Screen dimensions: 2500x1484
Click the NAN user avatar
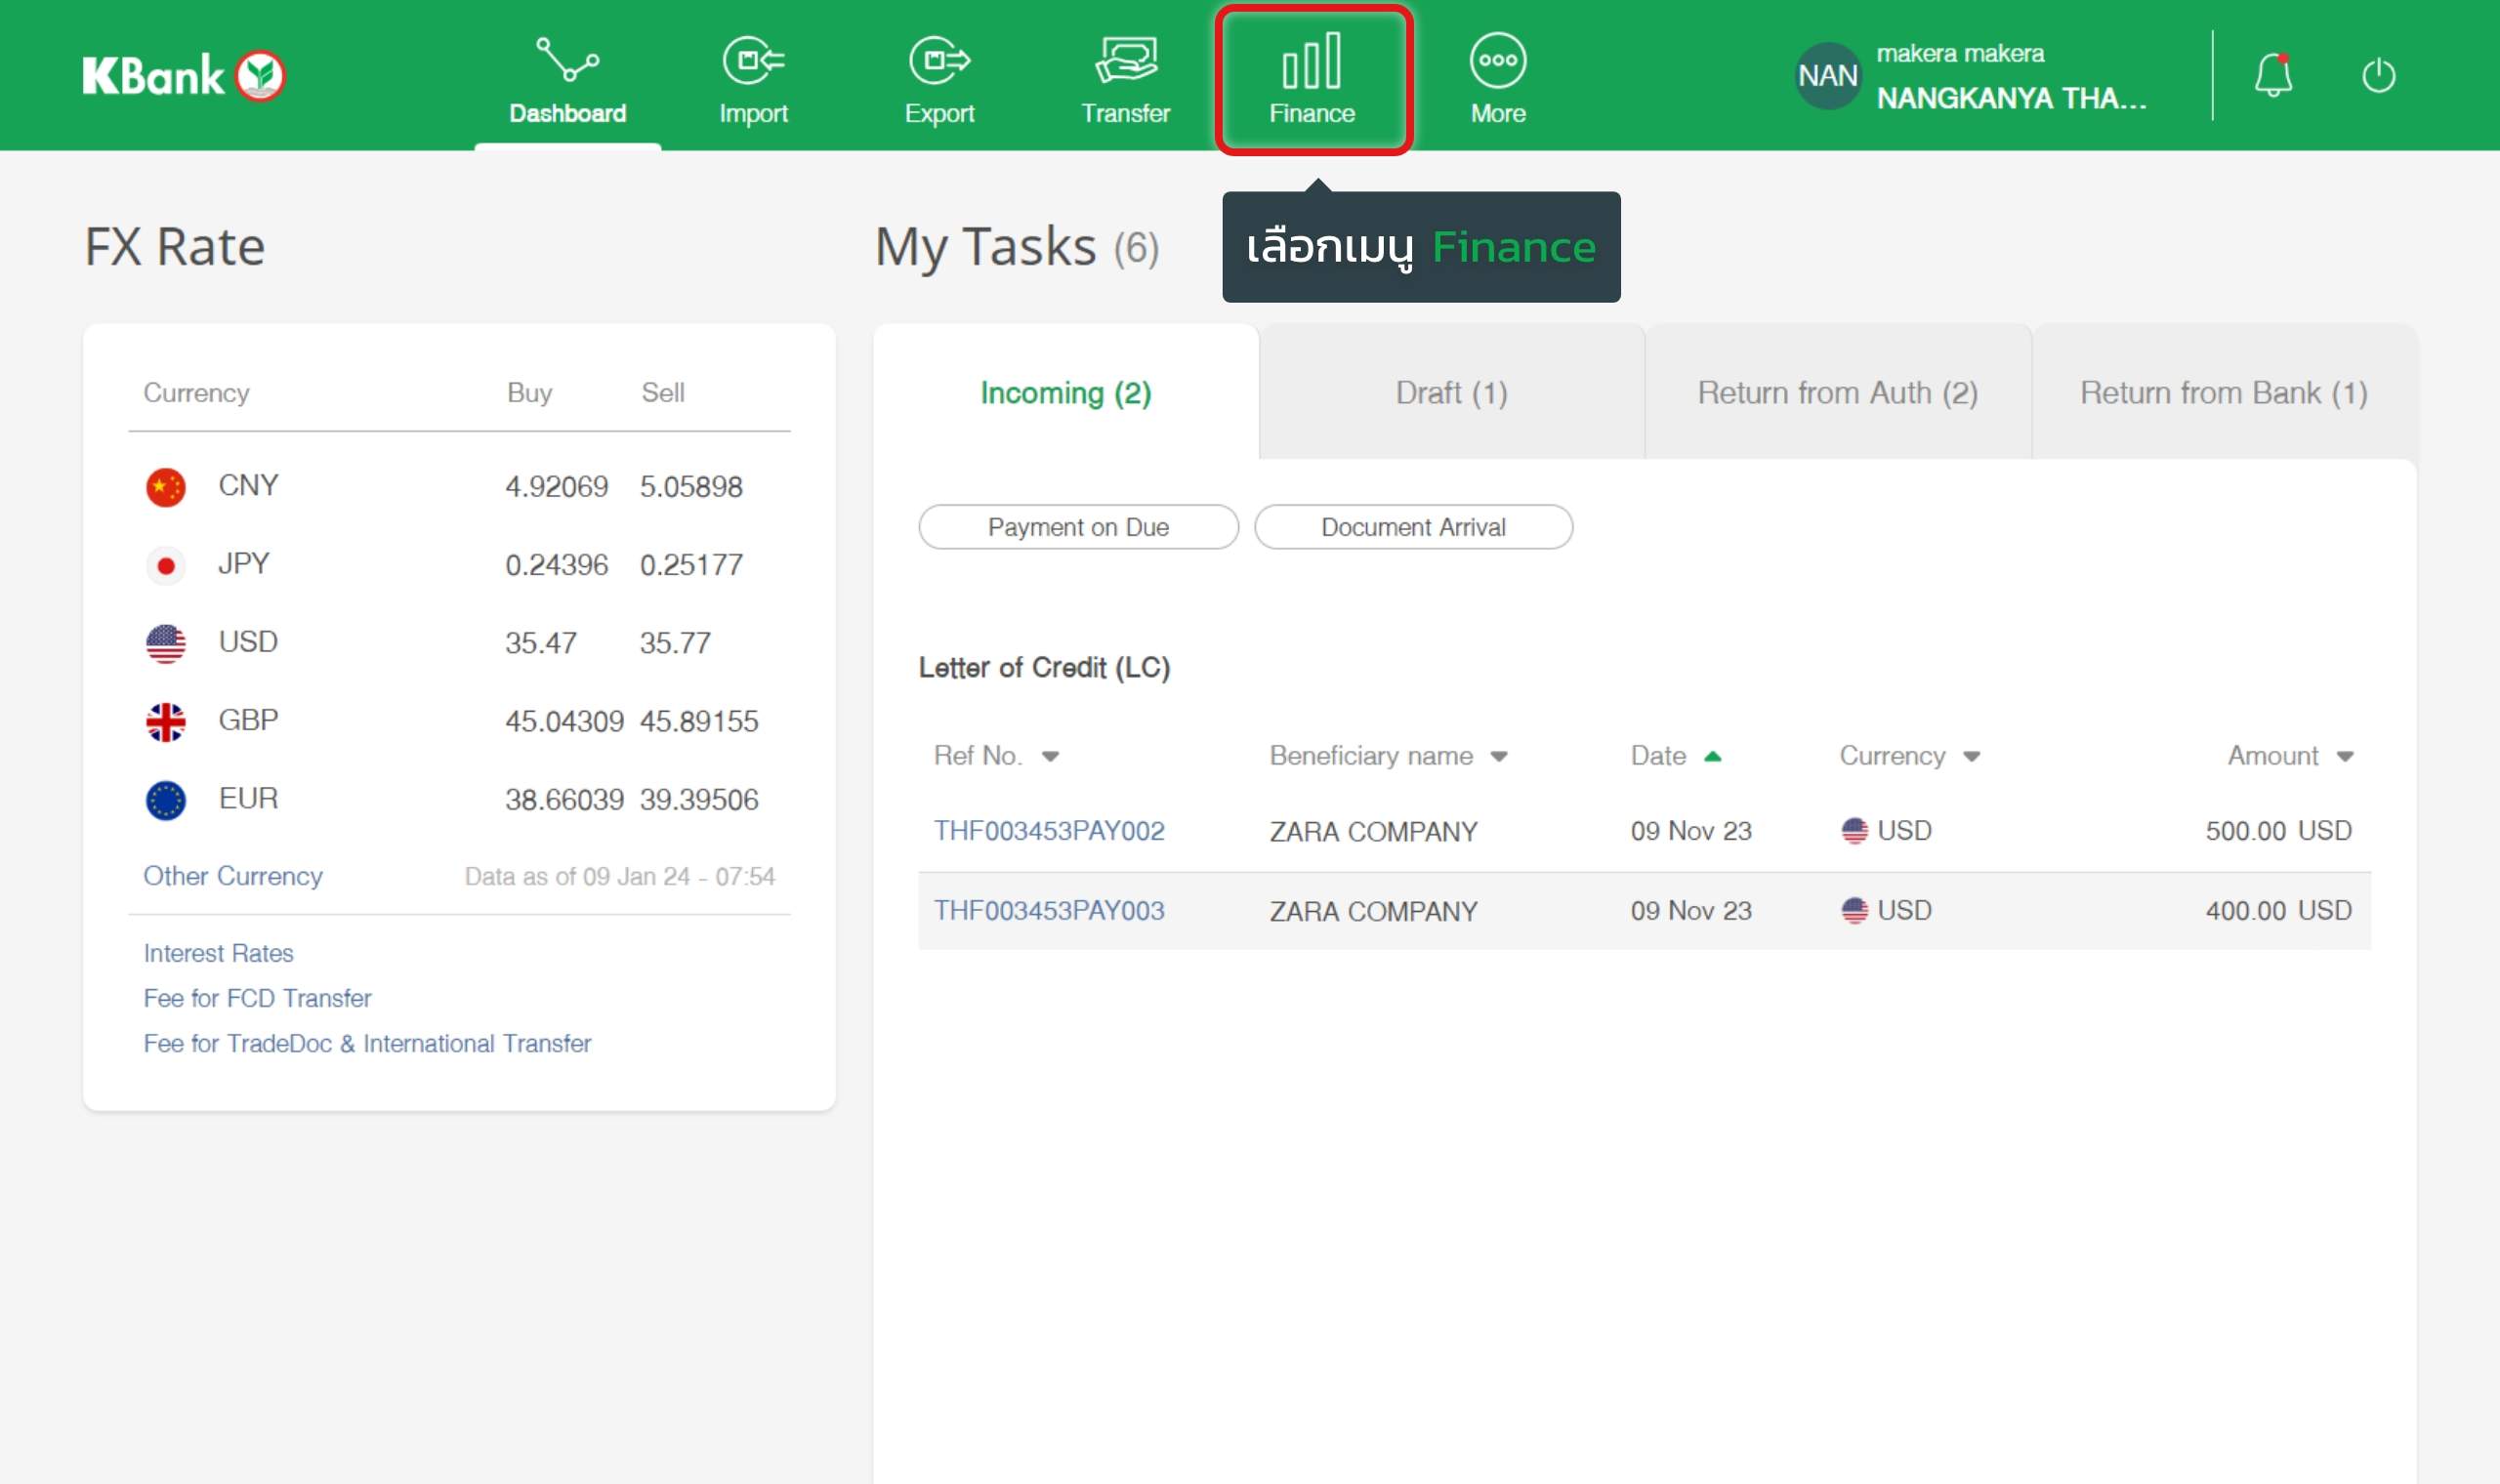(1827, 76)
